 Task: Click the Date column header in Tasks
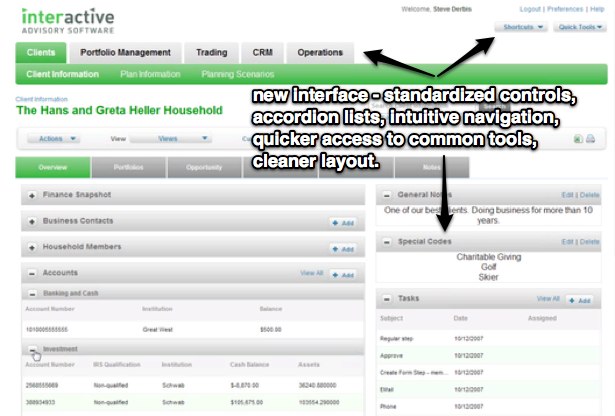coord(460,318)
